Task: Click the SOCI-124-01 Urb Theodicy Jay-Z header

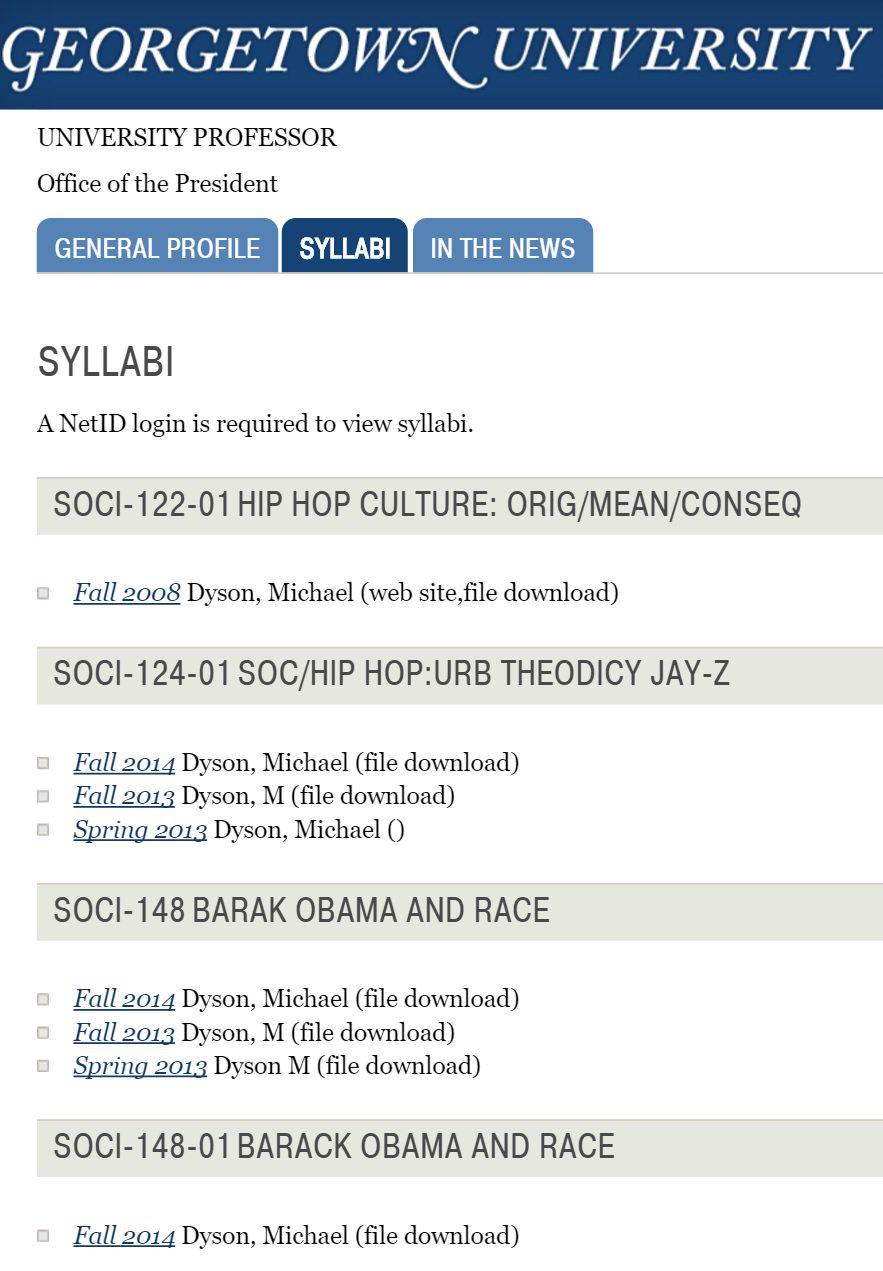Action: (x=460, y=675)
